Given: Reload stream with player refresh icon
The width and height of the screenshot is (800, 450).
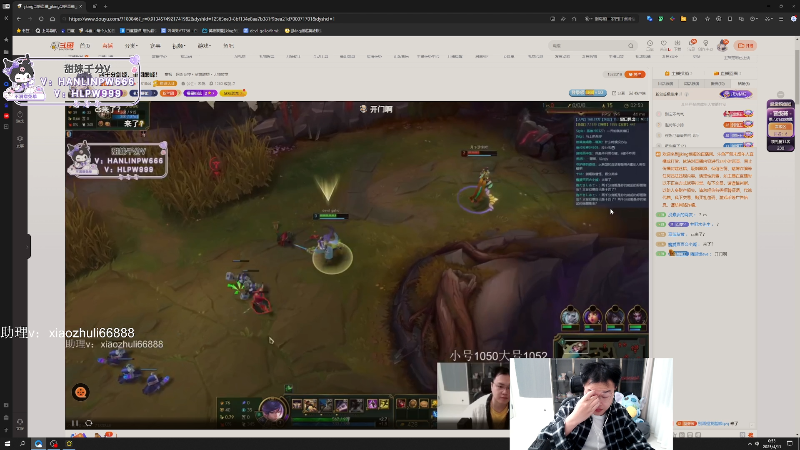Looking at the screenshot, I should click(89, 423).
